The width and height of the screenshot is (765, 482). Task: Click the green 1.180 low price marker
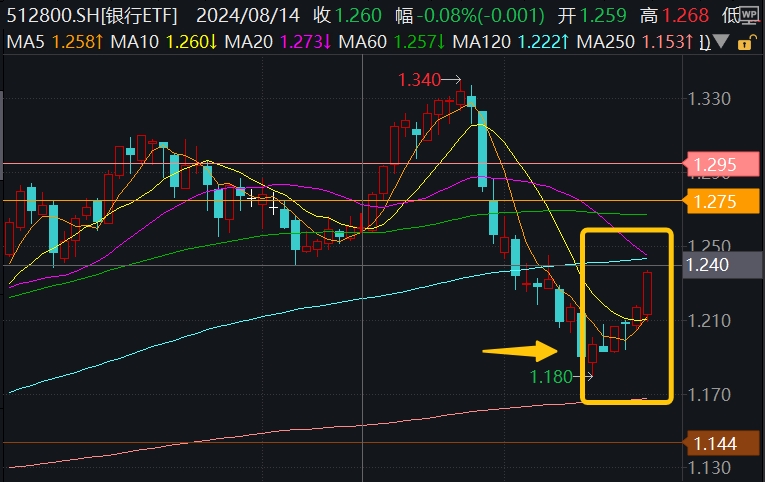click(550, 377)
